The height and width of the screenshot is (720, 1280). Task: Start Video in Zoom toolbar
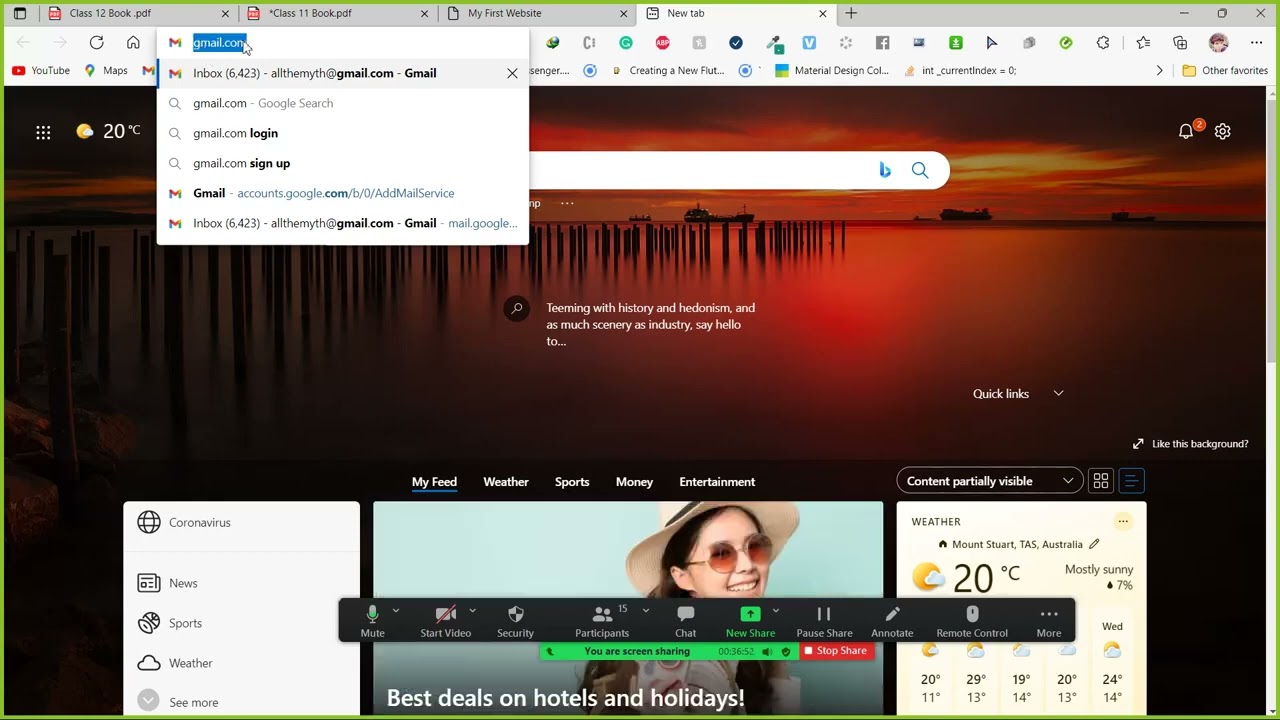tap(445, 621)
